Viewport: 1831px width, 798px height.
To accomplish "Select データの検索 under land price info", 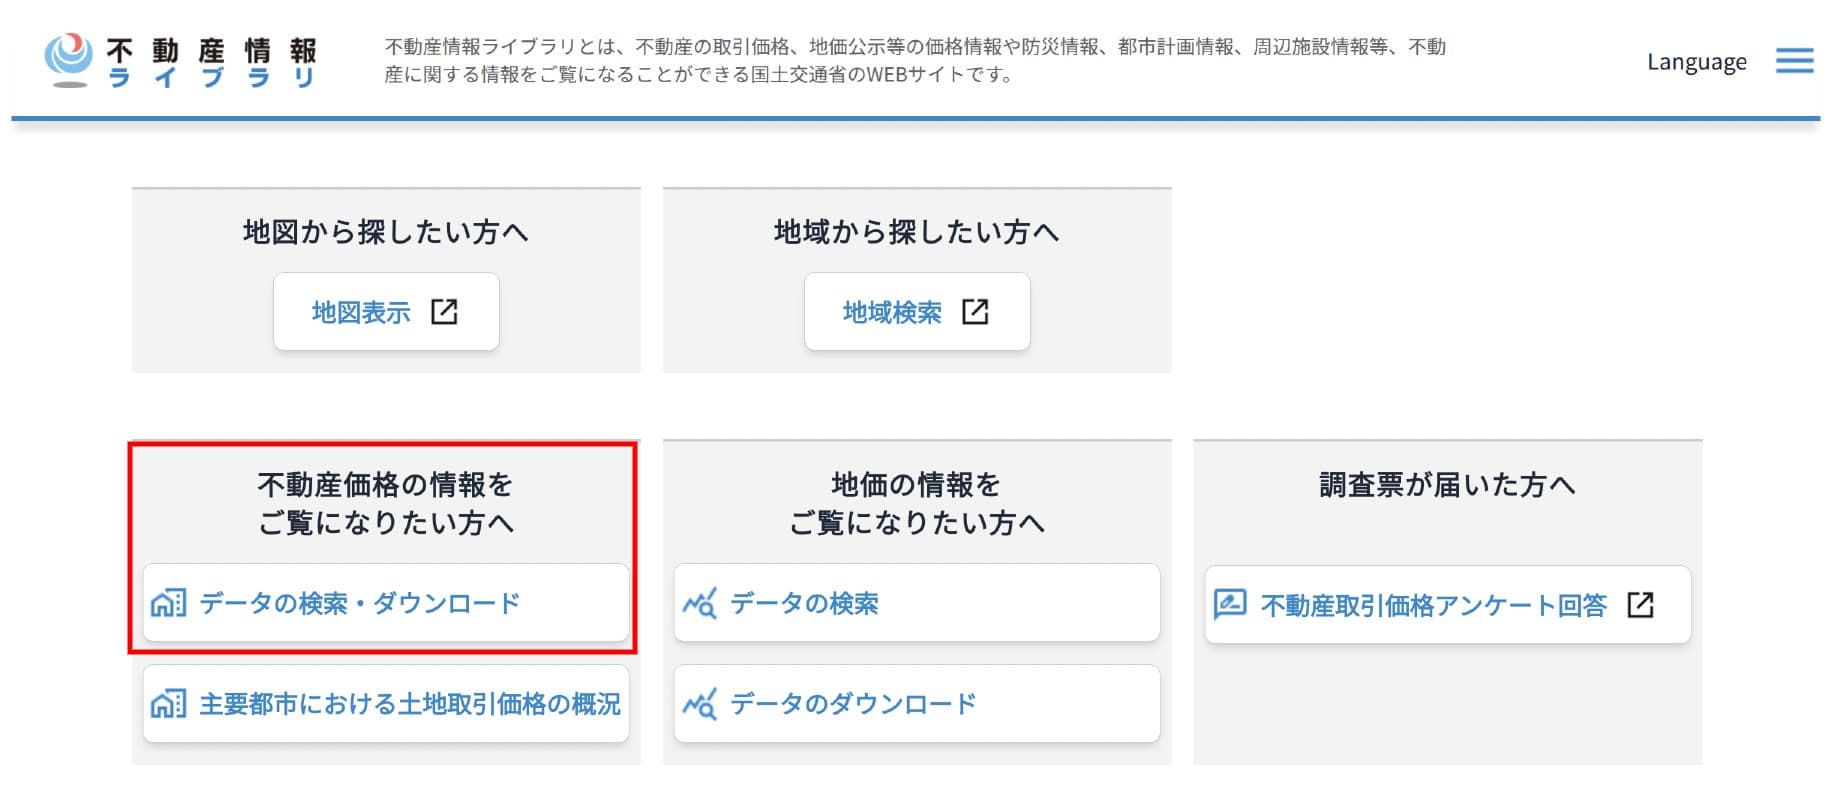I will pos(917,603).
